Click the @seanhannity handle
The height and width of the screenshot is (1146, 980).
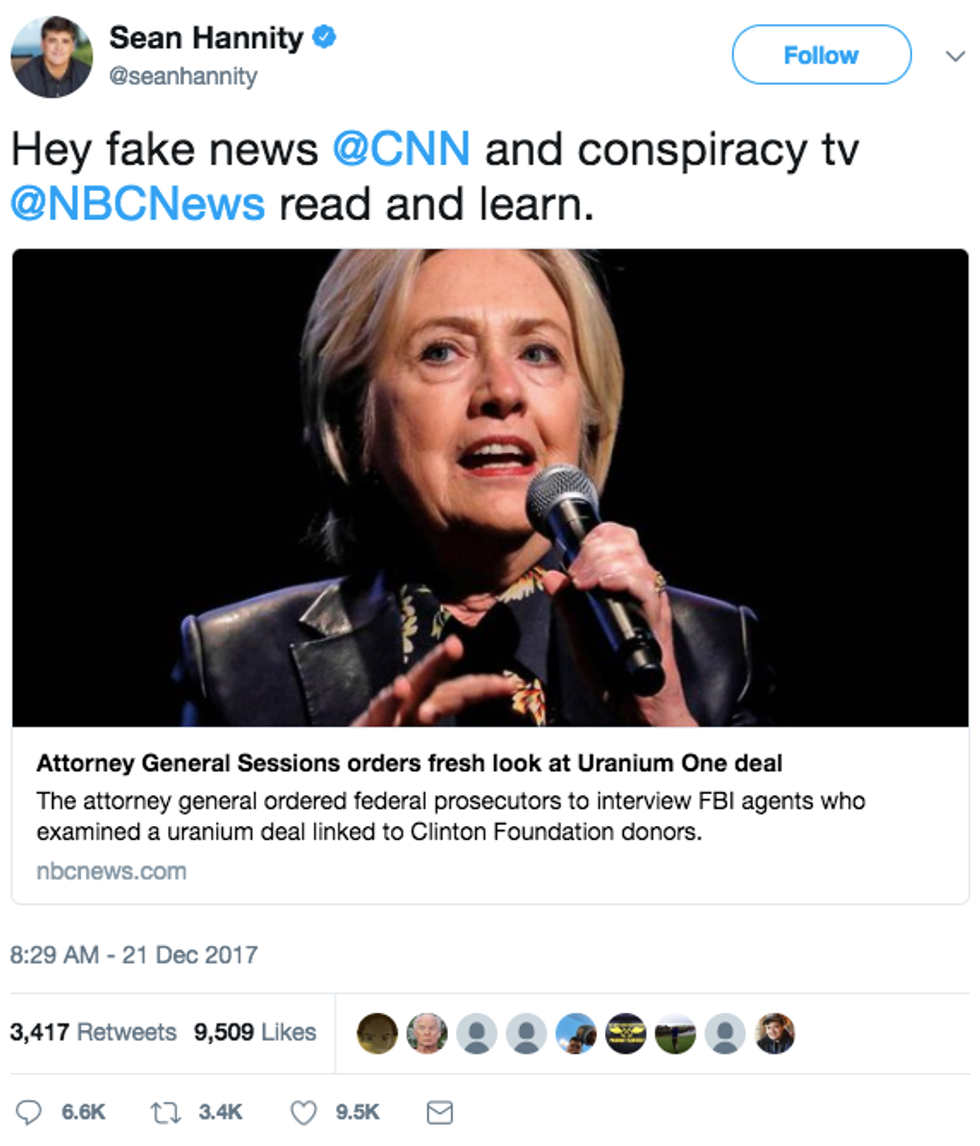[x=183, y=77]
